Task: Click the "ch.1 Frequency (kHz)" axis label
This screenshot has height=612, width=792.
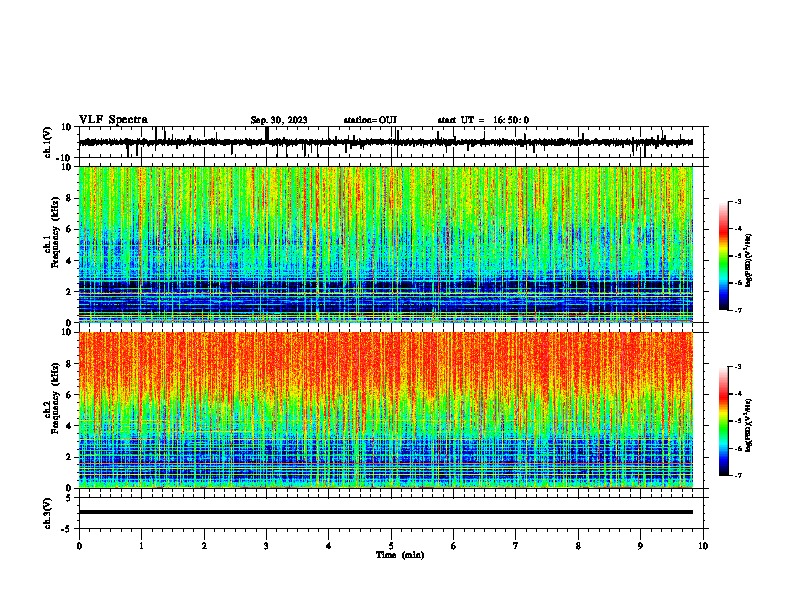Action: point(51,233)
